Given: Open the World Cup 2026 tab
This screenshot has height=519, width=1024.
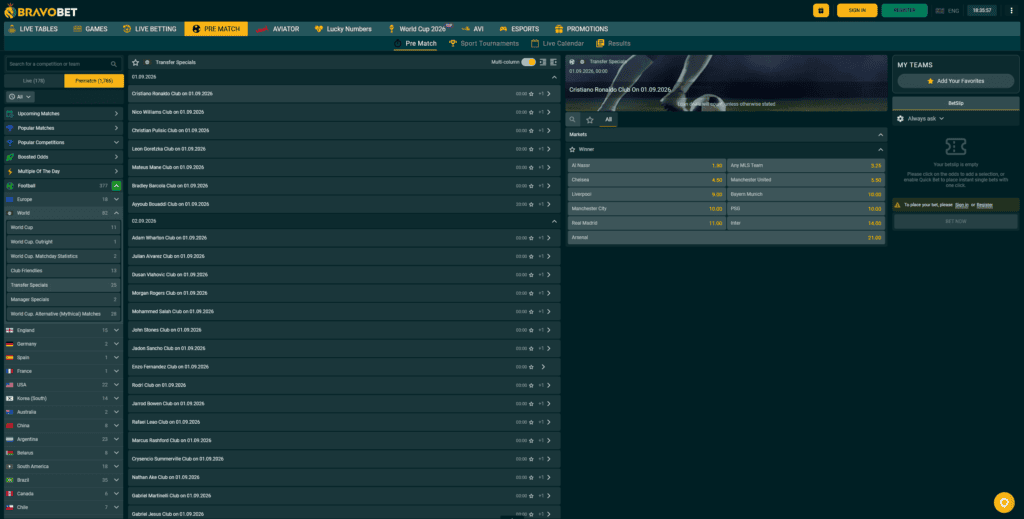Looking at the screenshot, I should [419, 29].
